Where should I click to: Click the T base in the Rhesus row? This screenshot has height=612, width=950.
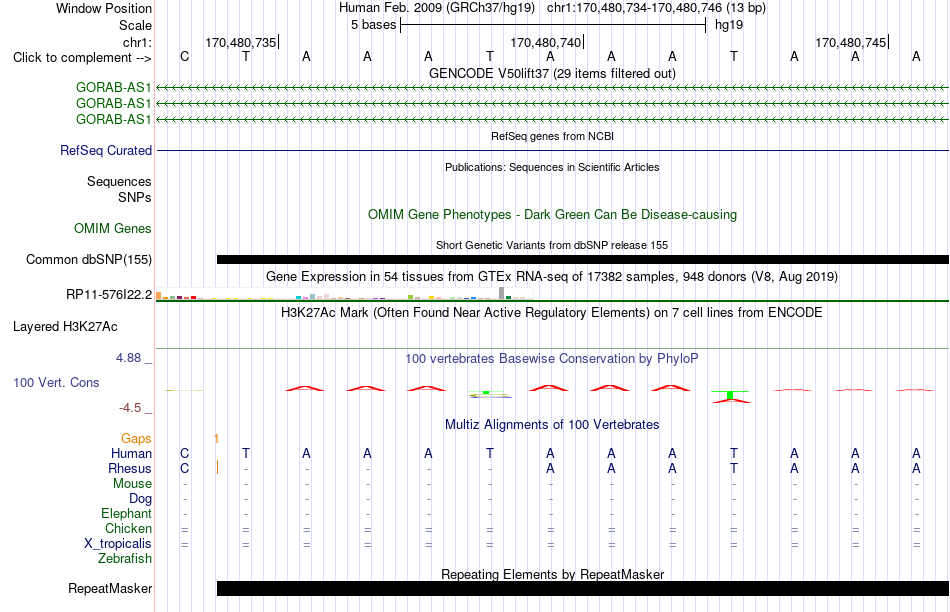pyautogui.click(x=734, y=468)
